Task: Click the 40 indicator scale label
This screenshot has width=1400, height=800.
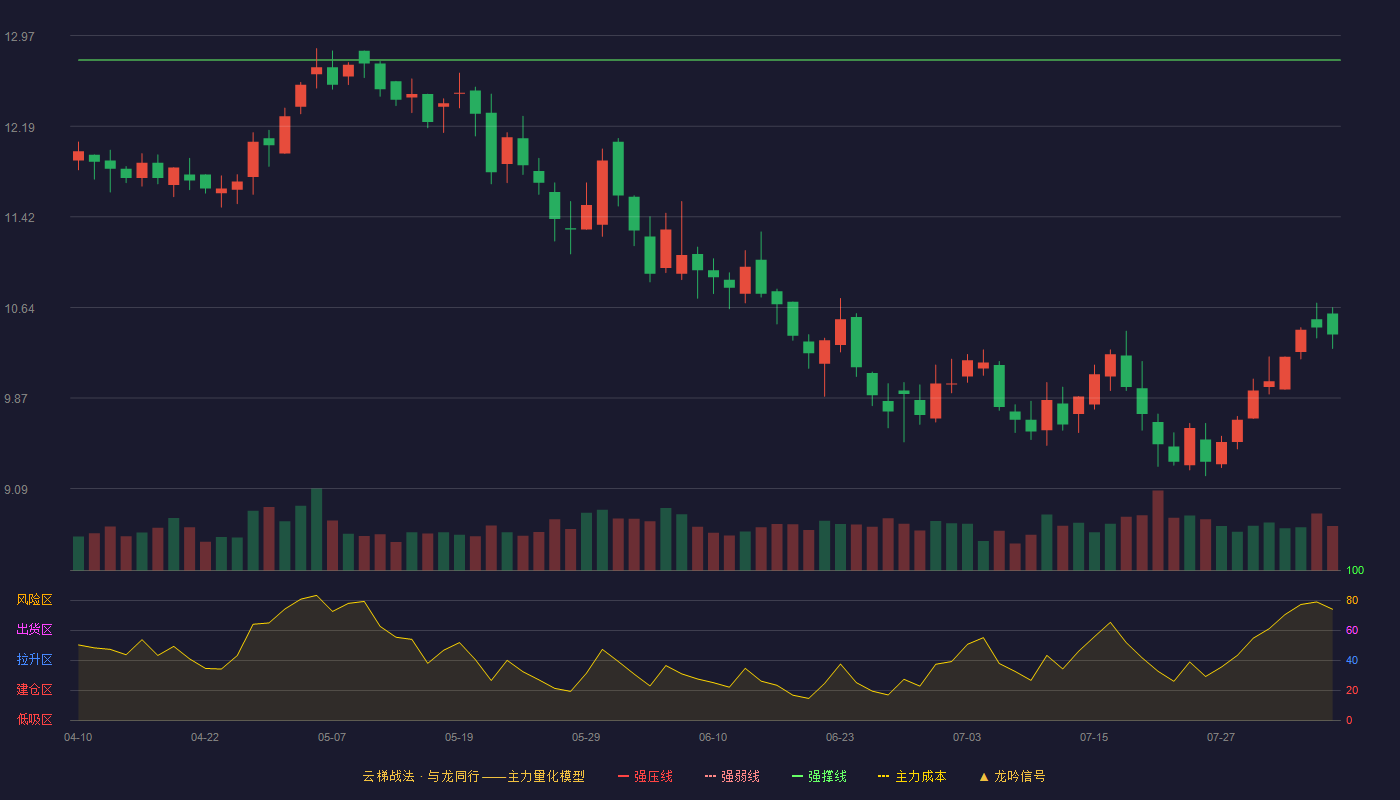Action: 1352,660
